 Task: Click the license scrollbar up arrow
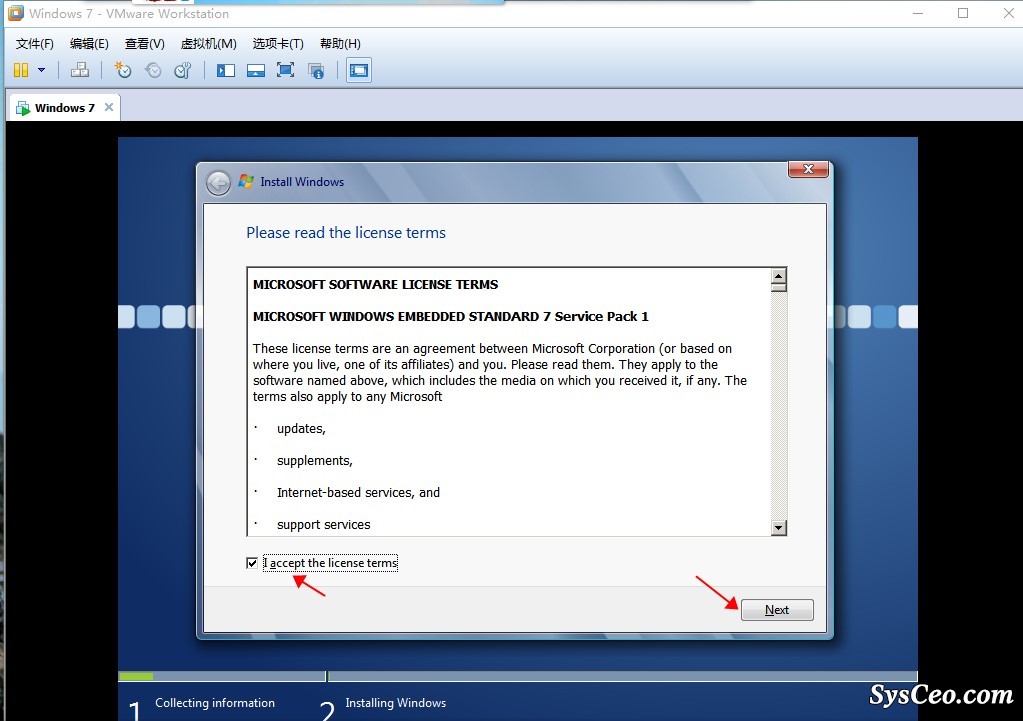point(778,277)
